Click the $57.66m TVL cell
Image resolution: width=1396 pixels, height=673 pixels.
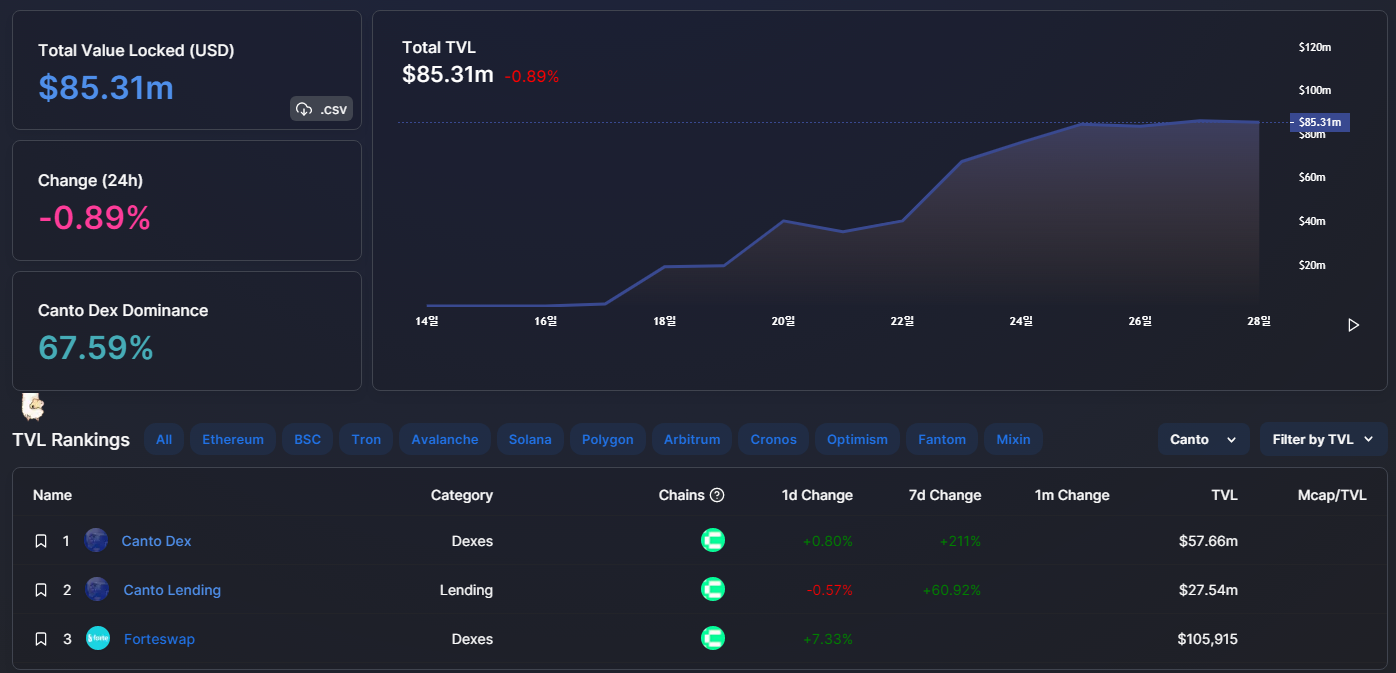[1208, 541]
